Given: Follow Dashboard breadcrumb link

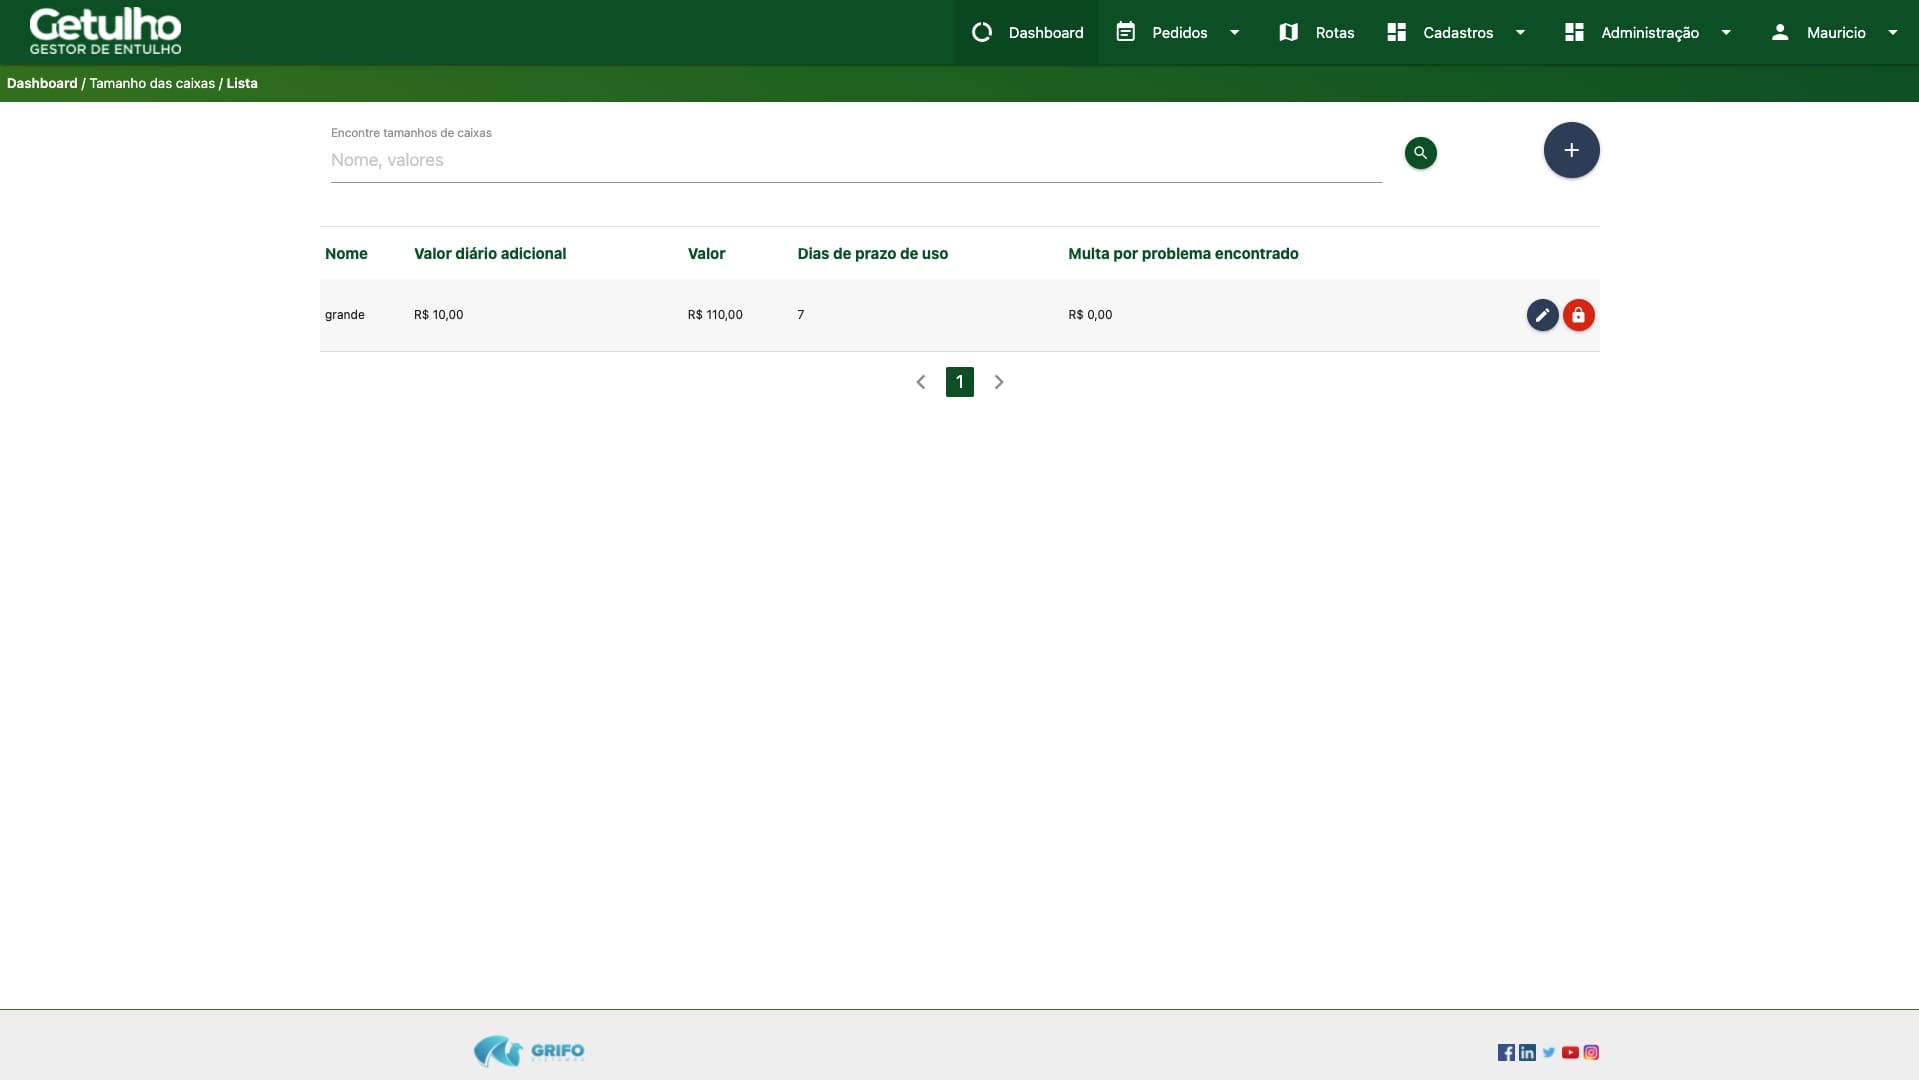Looking at the screenshot, I should click(x=42, y=83).
